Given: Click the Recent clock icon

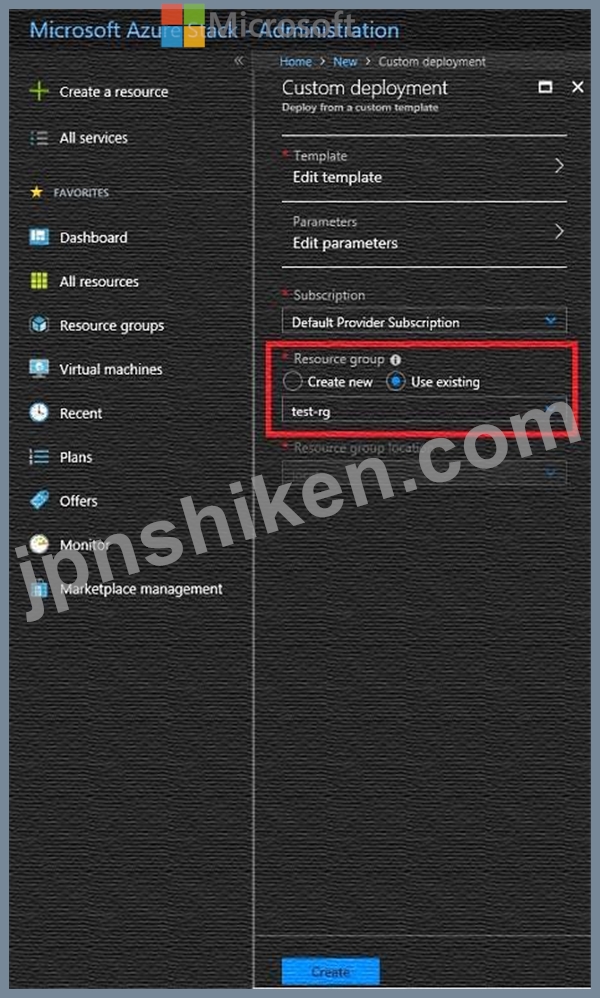Looking at the screenshot, I should click(x=39, y=412).
